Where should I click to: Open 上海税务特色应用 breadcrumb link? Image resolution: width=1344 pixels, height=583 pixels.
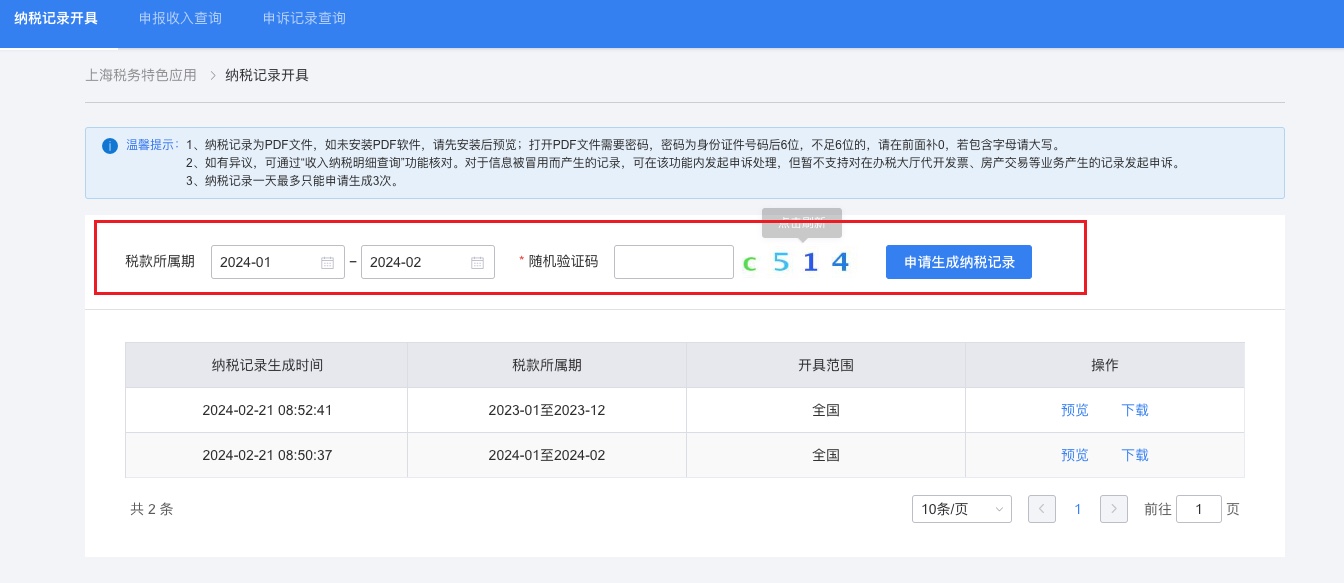tap(141, 75)
